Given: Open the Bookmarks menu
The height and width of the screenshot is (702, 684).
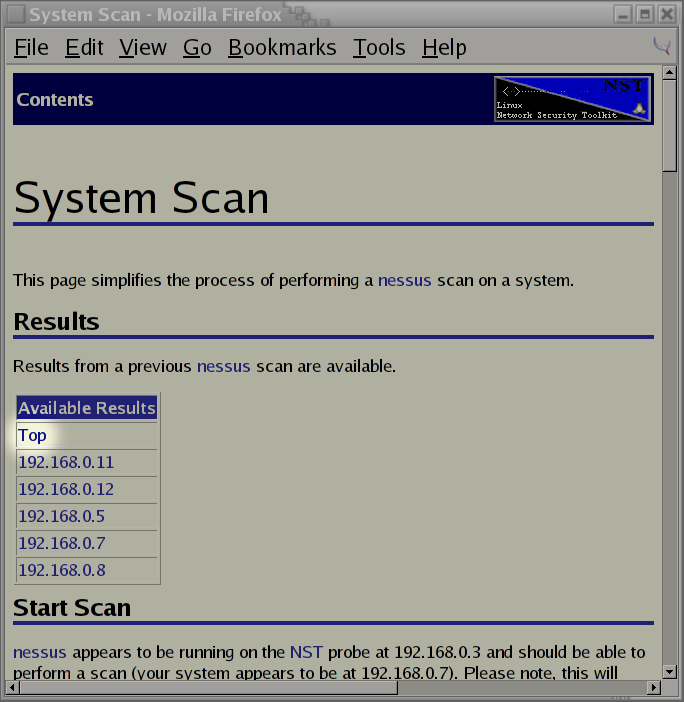Looking at the screenshot, I should [x=282, y=47].
